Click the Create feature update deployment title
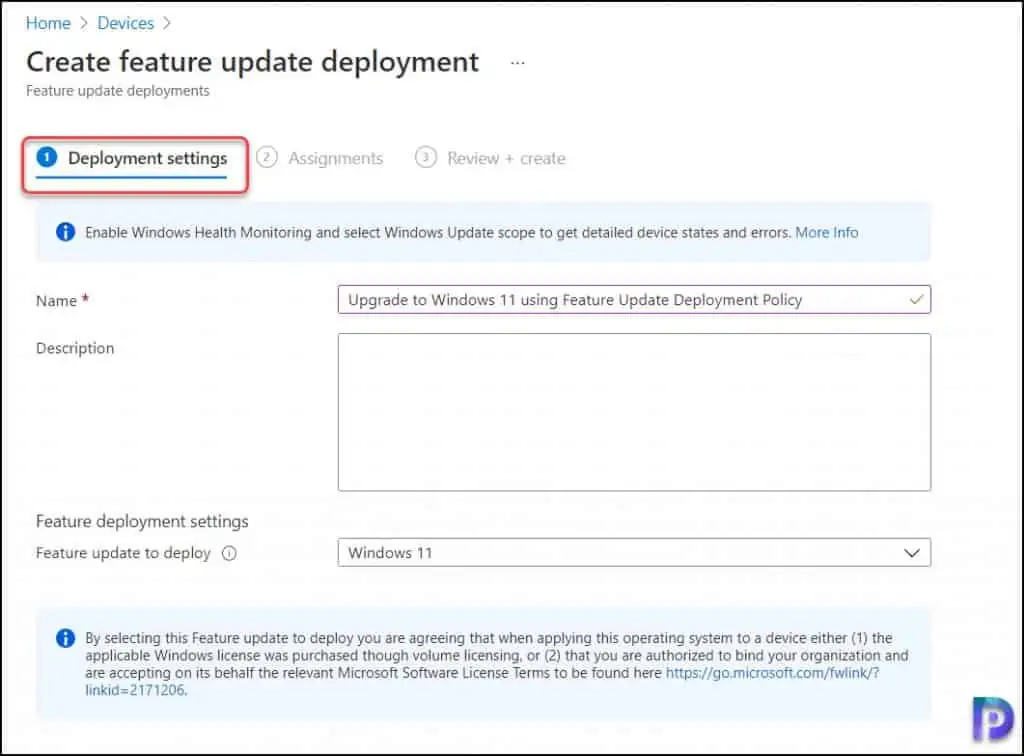The image size is (1024, 756). tap(253, 63)
